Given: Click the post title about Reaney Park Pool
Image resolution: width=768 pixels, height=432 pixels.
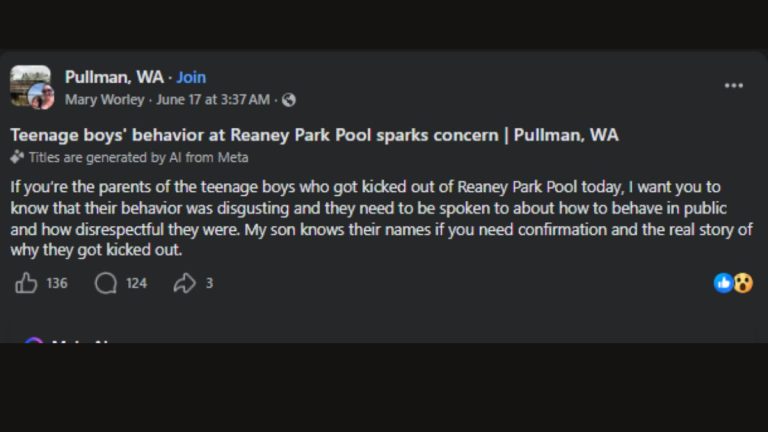Looking at the screenshot, I should click(x=314, y=135).
